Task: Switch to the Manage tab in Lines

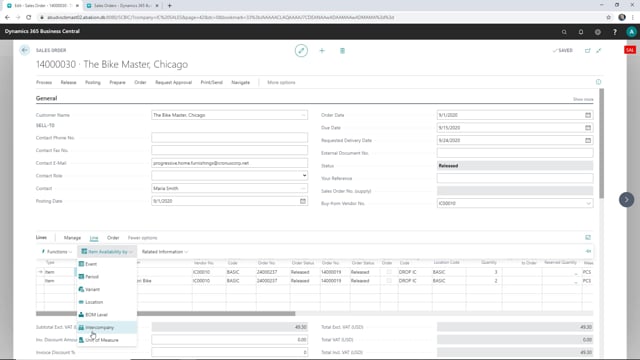Action: 72,238
